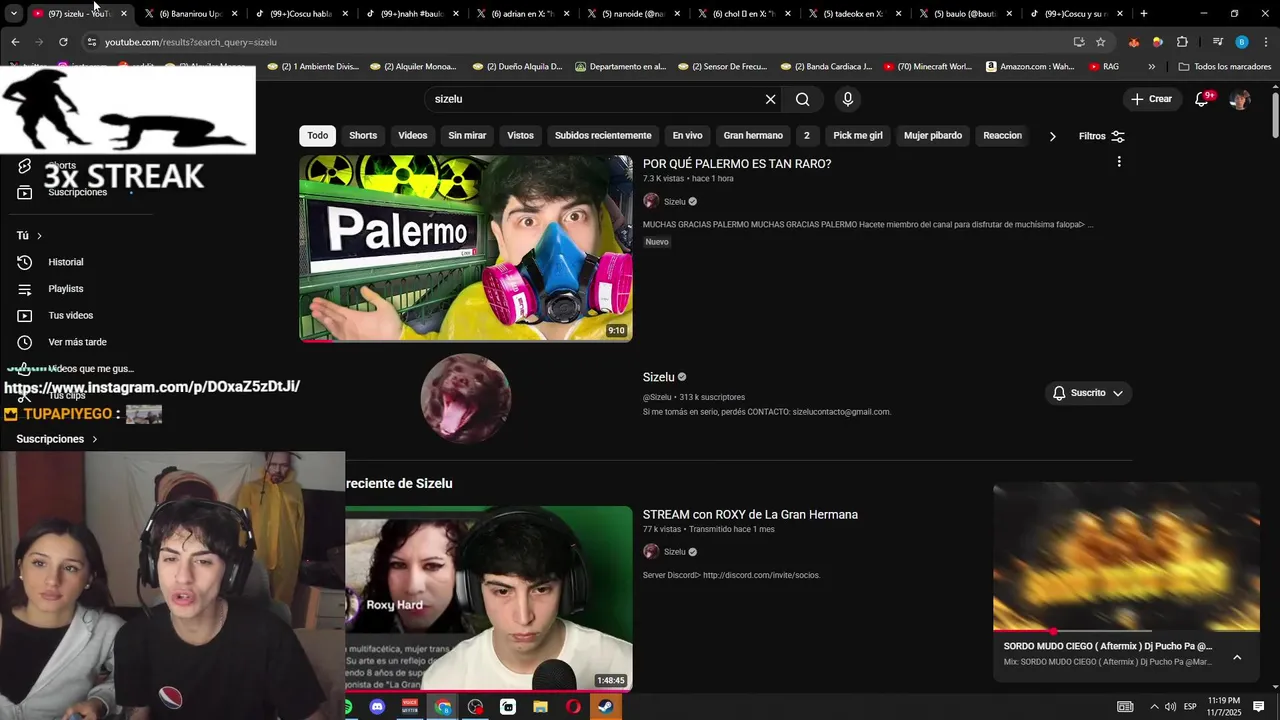Open the Filtros panel

pos(1102,136)
